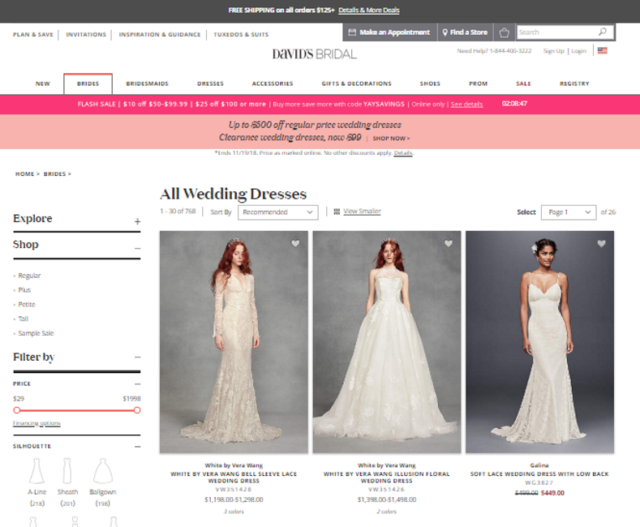Click the Find a Store button
The width and height of the screenshot is (640, 527).
(x=464, y=32)
